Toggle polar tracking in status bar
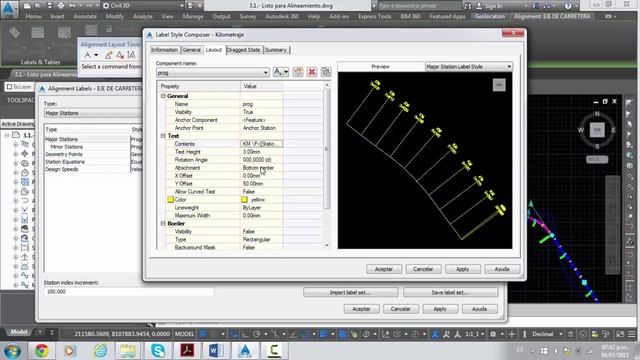Screen dimensions: 640x360 [x=257, y=334]
